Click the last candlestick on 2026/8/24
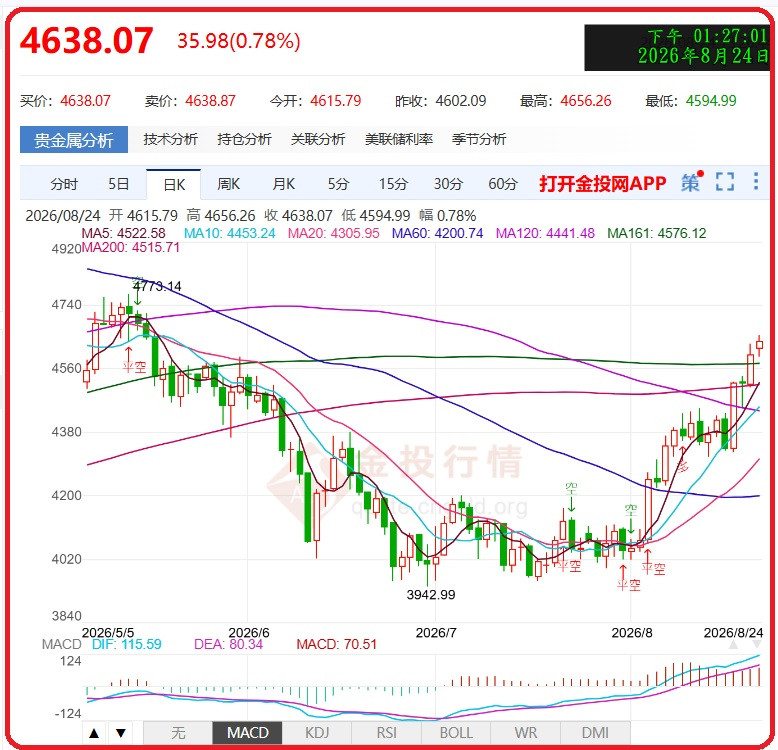The image size is (778, 750). pos(759,345)
